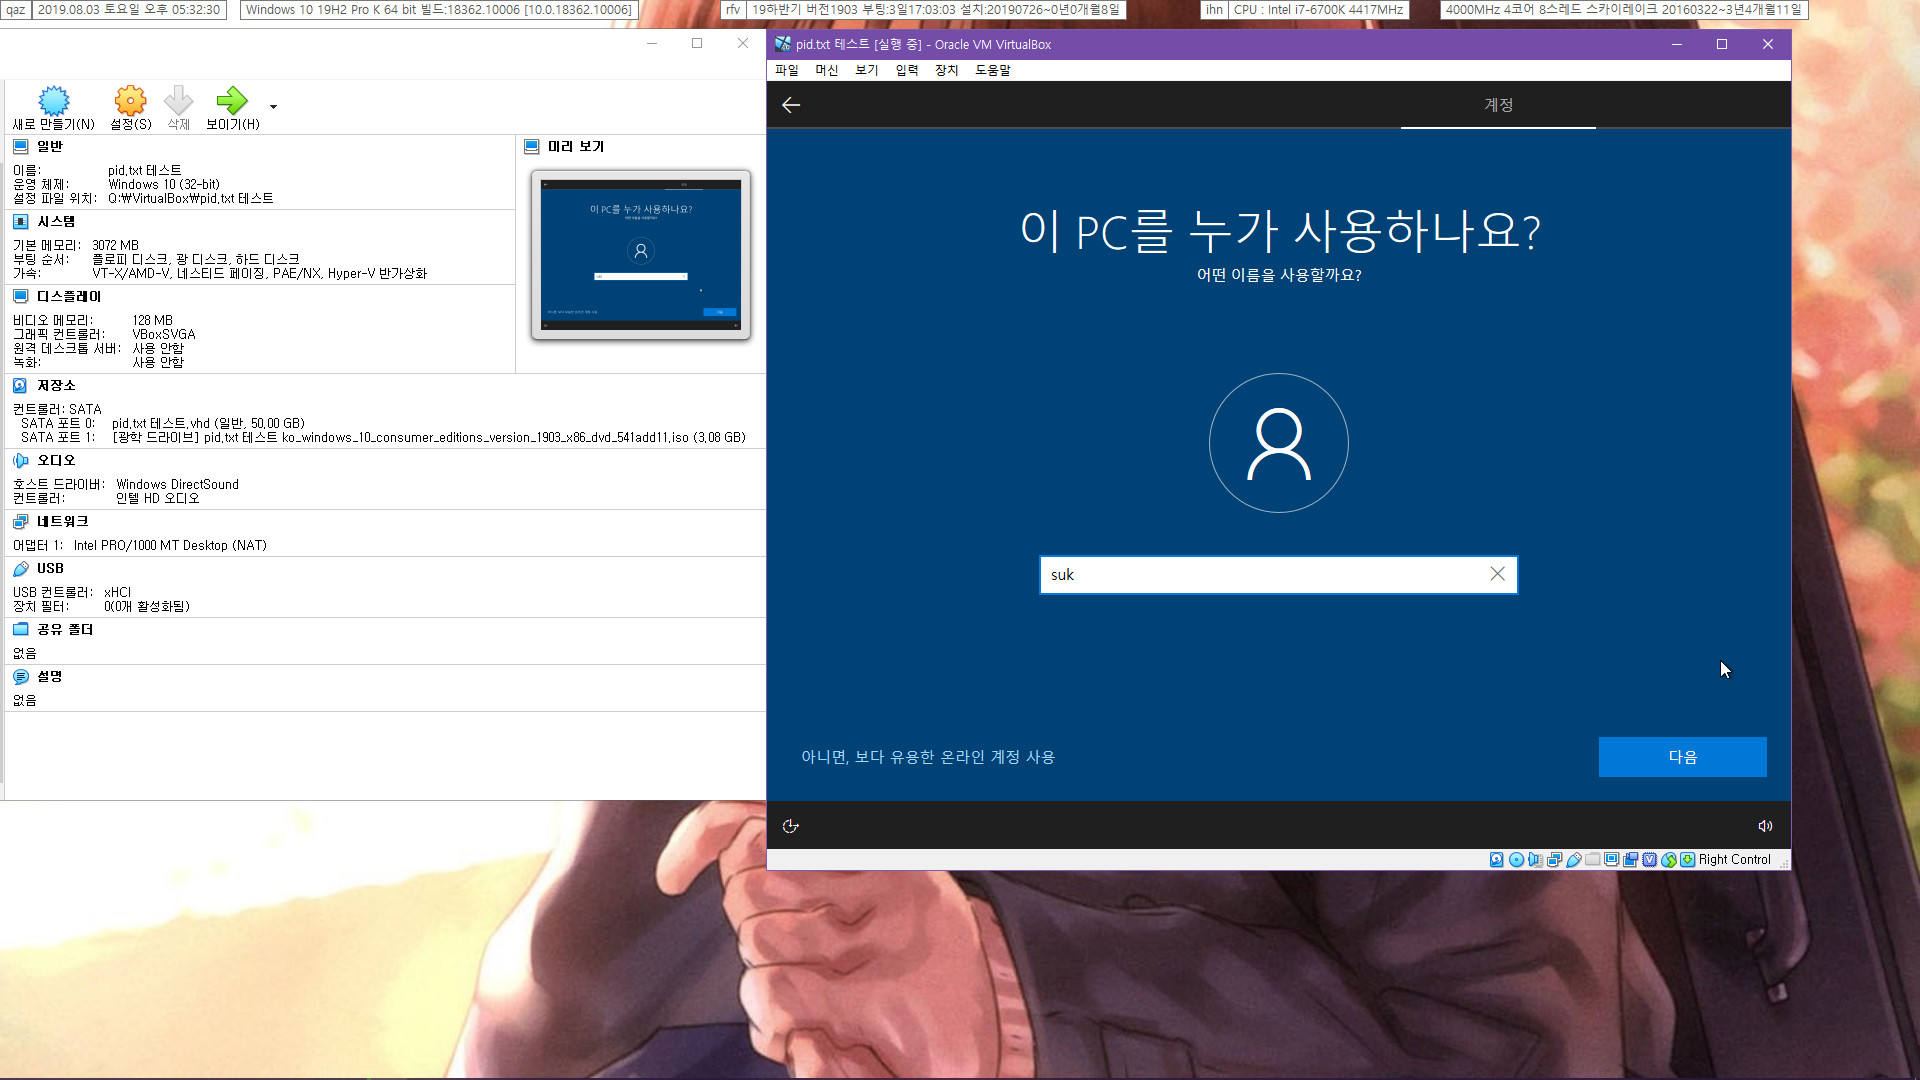Open the 네트워크 section header
Viewport: 1920px width, 1080px height.
click(x=63, y=521)
